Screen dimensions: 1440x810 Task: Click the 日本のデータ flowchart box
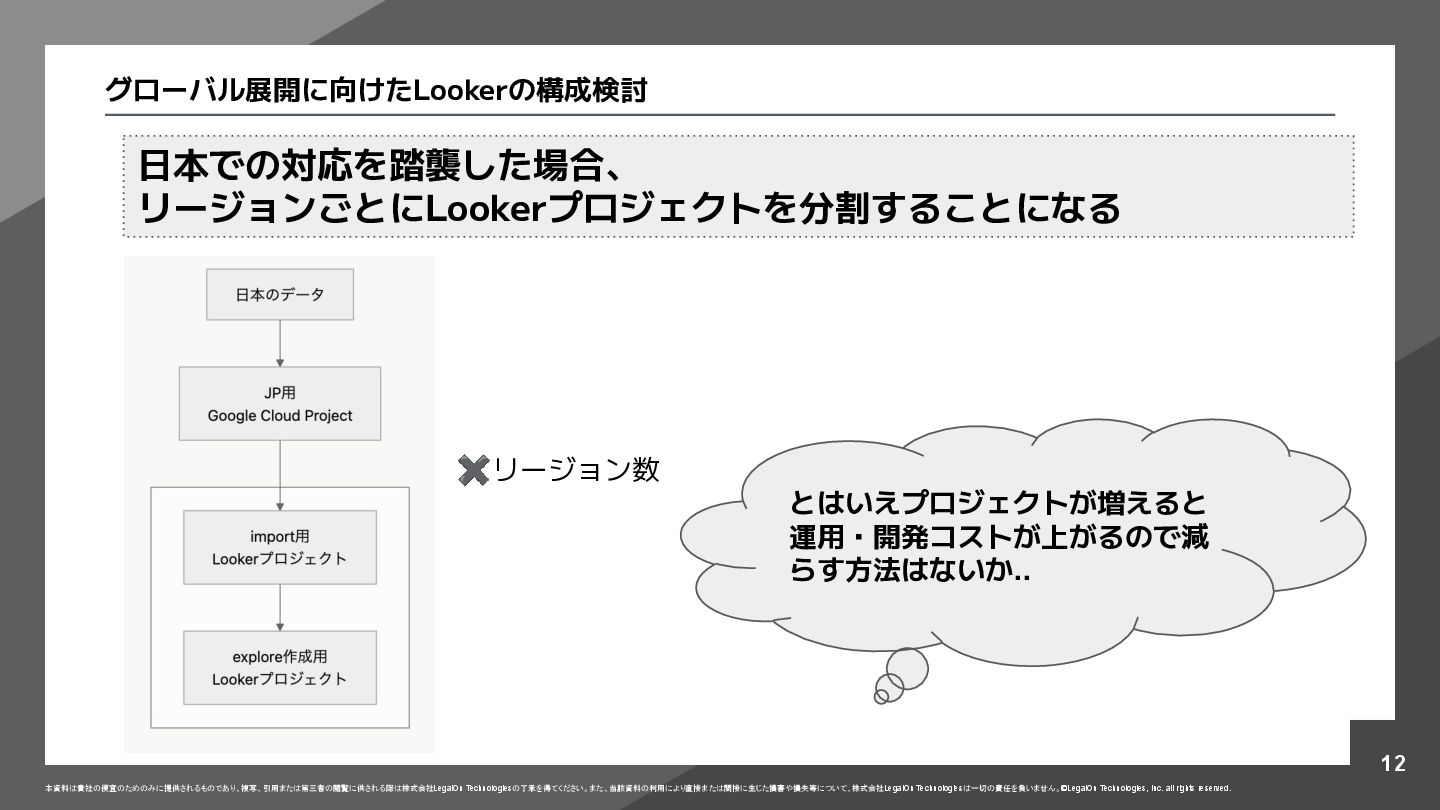click(280, 294)
